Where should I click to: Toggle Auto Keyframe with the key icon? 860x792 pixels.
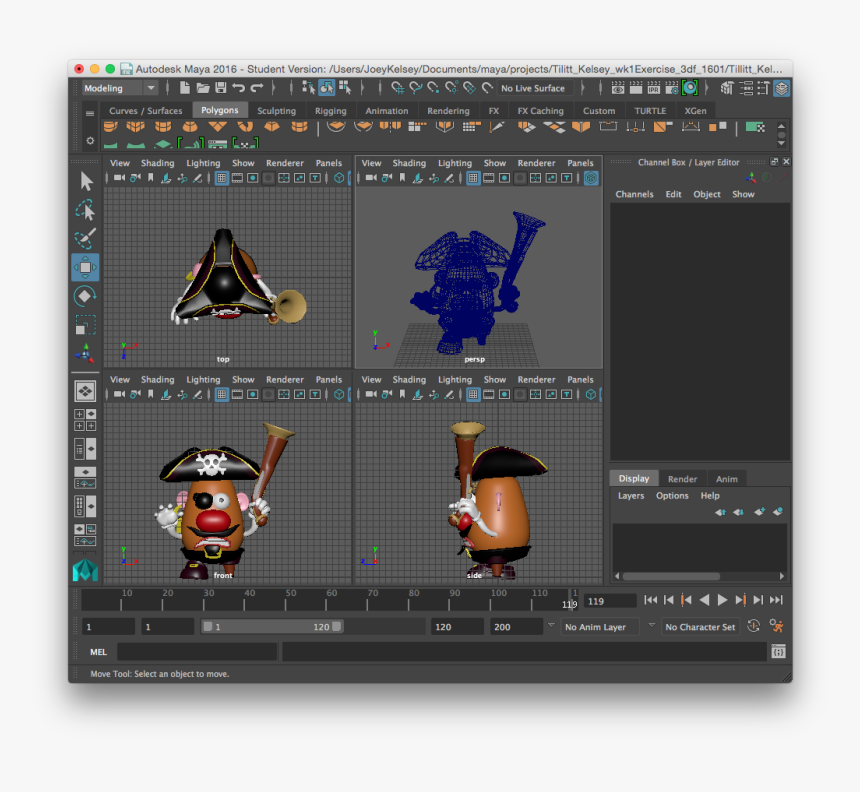pos(753,627)
